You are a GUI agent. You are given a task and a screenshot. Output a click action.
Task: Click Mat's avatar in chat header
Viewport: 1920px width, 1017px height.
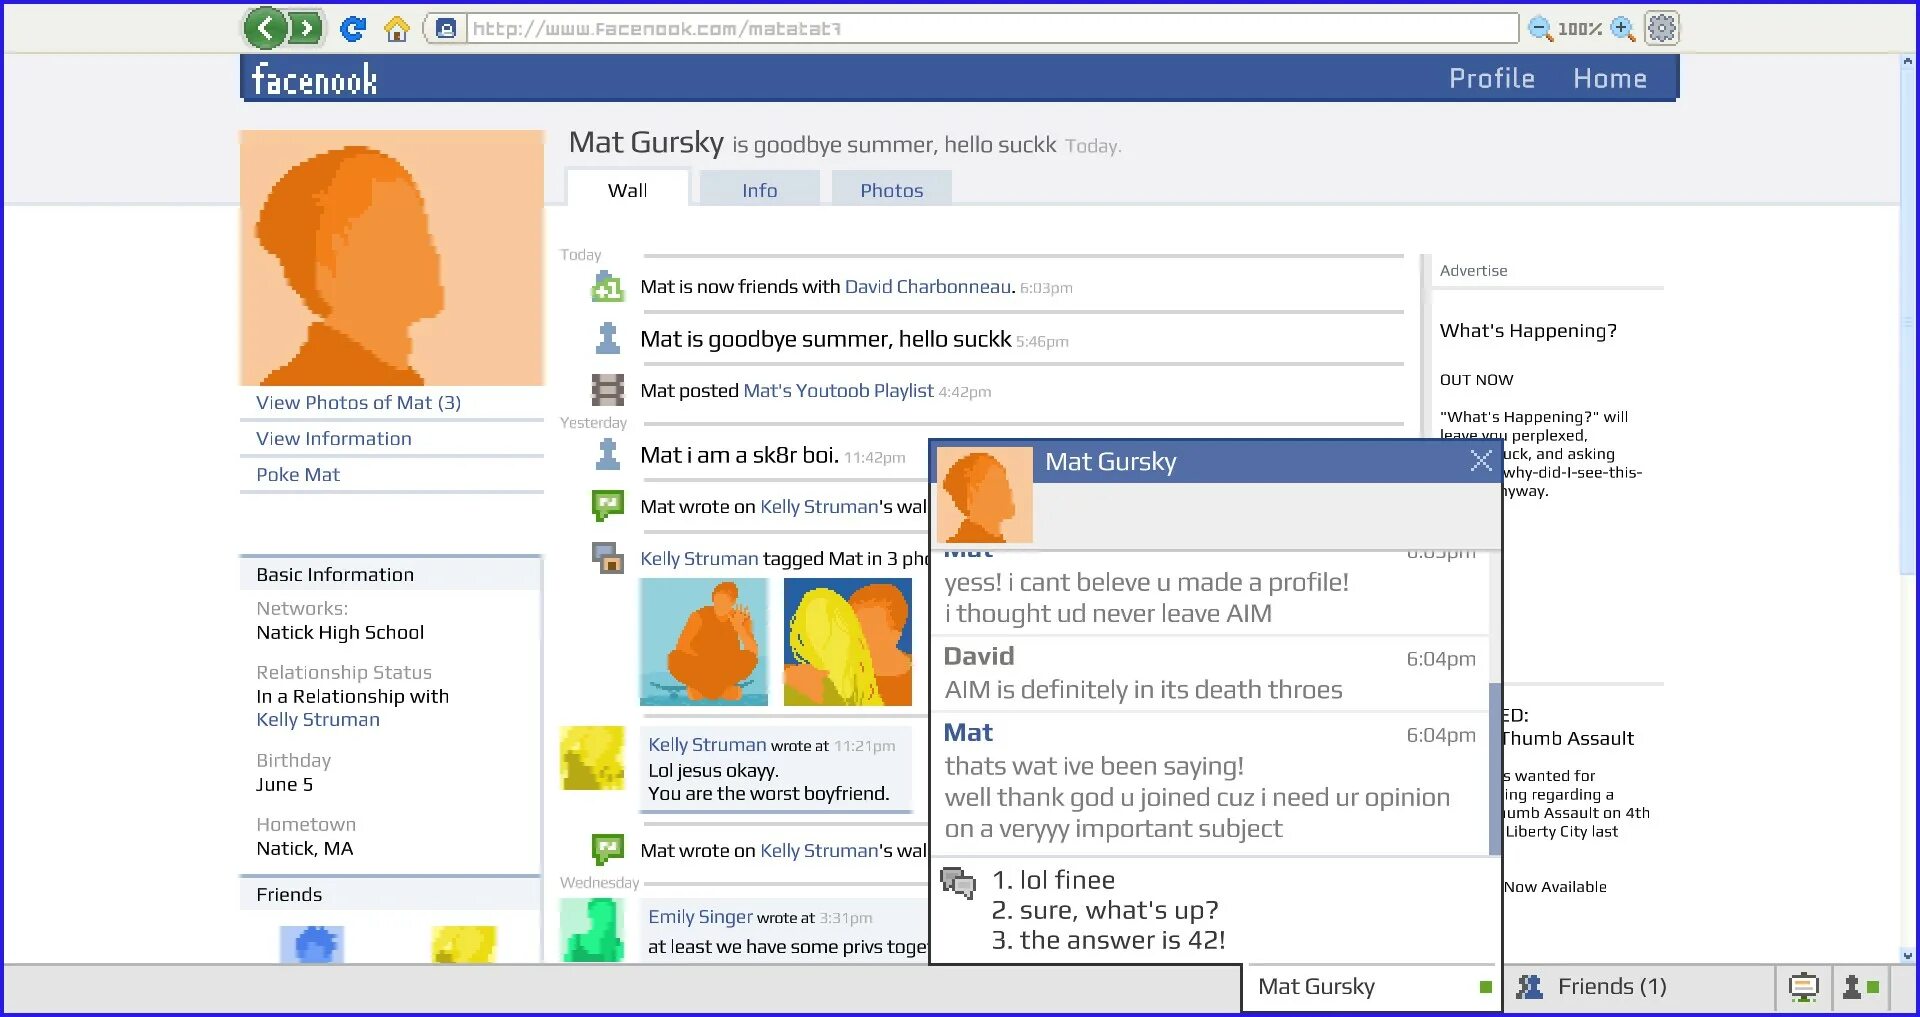984,495
